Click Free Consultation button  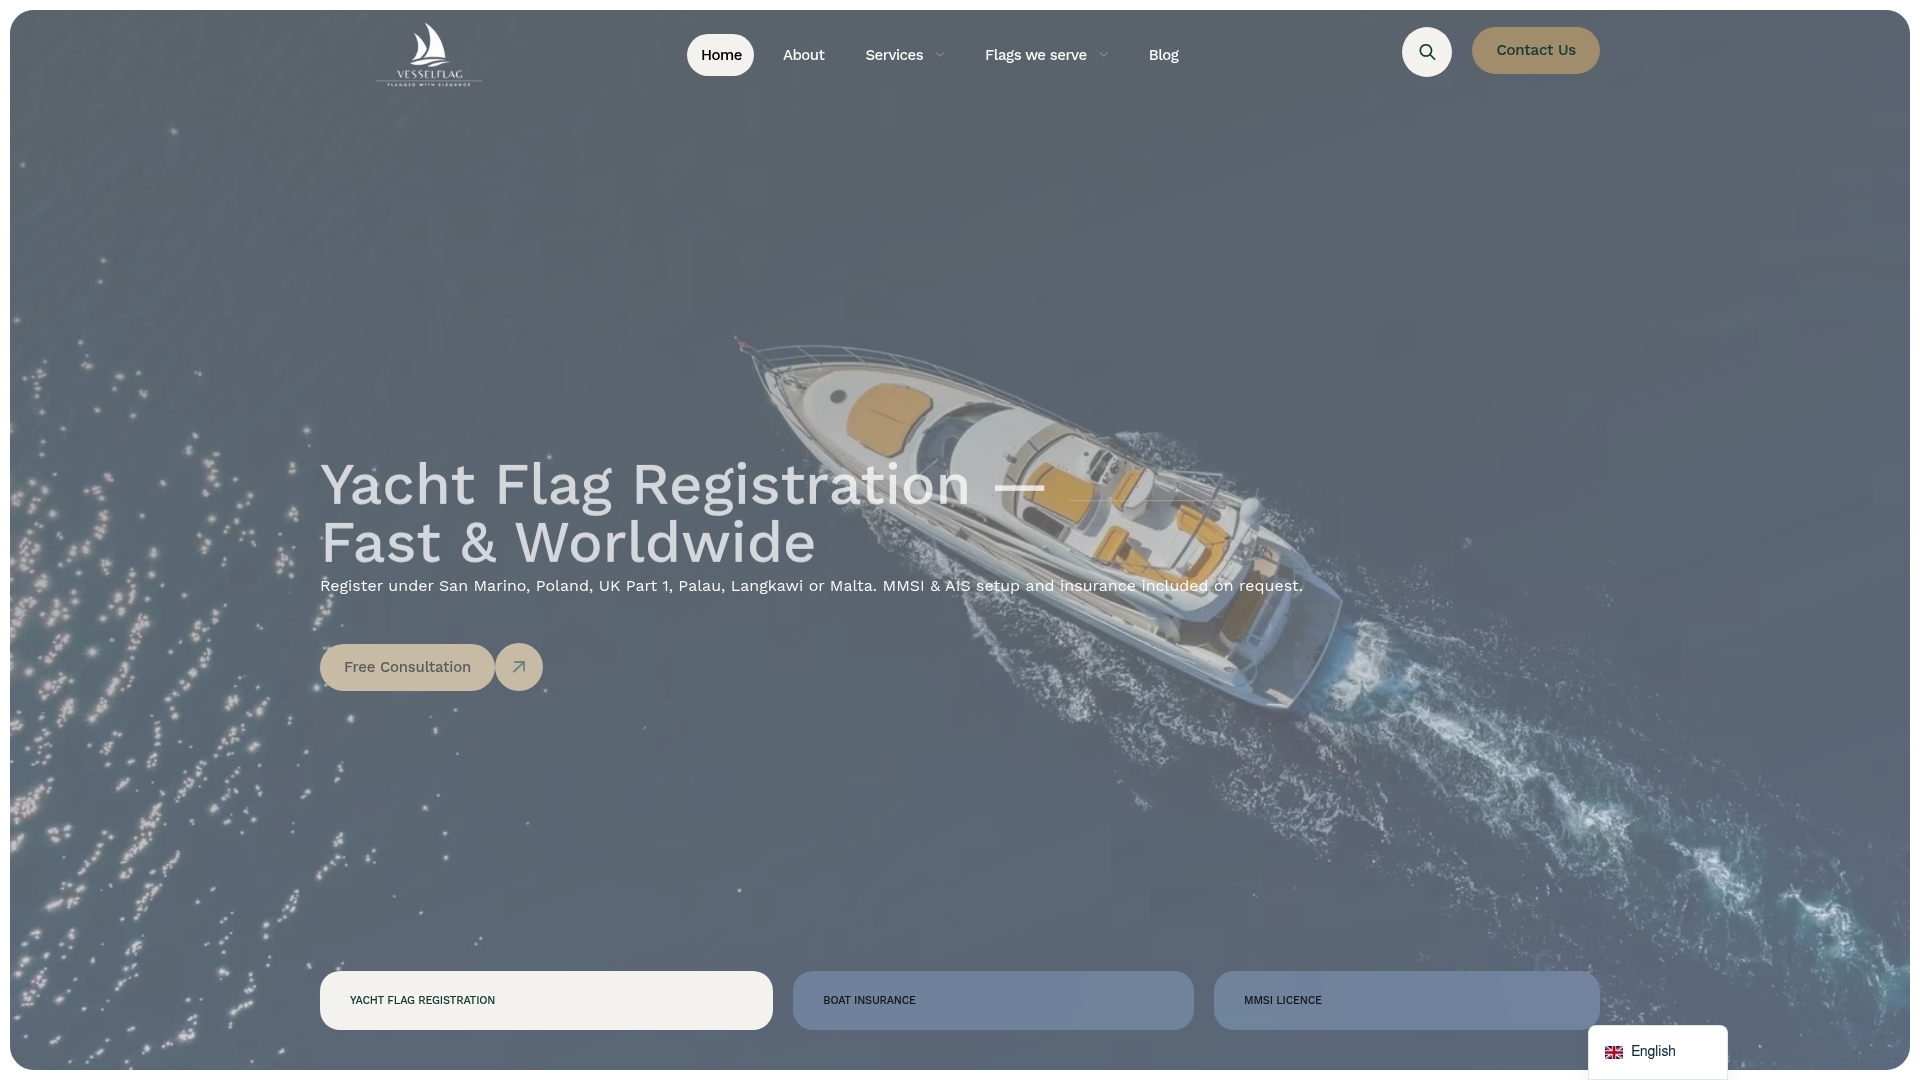click(x=407, y=667)
